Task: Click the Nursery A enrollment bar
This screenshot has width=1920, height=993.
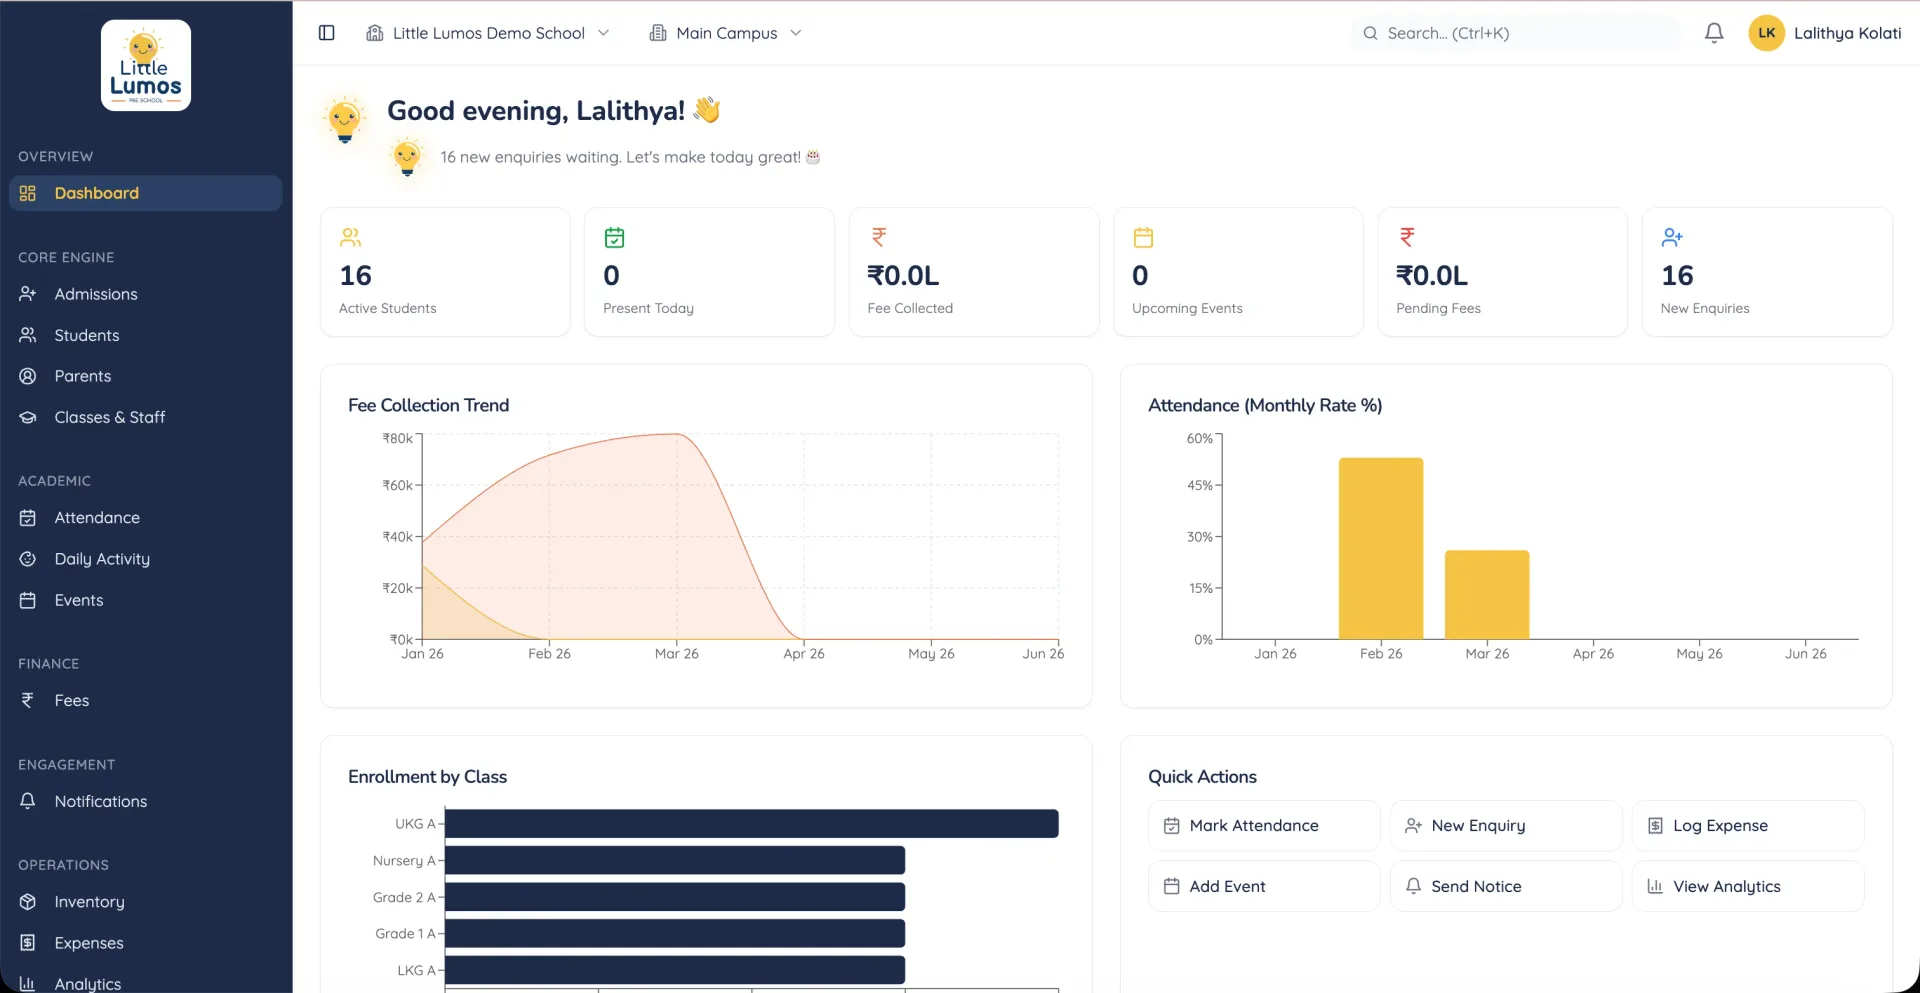Action: pos(675,860)
